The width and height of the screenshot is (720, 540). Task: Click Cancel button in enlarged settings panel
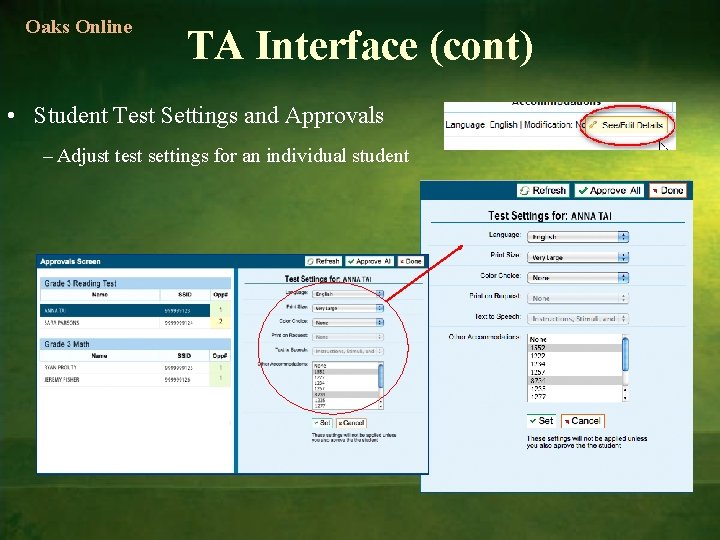tap(583, 421)
